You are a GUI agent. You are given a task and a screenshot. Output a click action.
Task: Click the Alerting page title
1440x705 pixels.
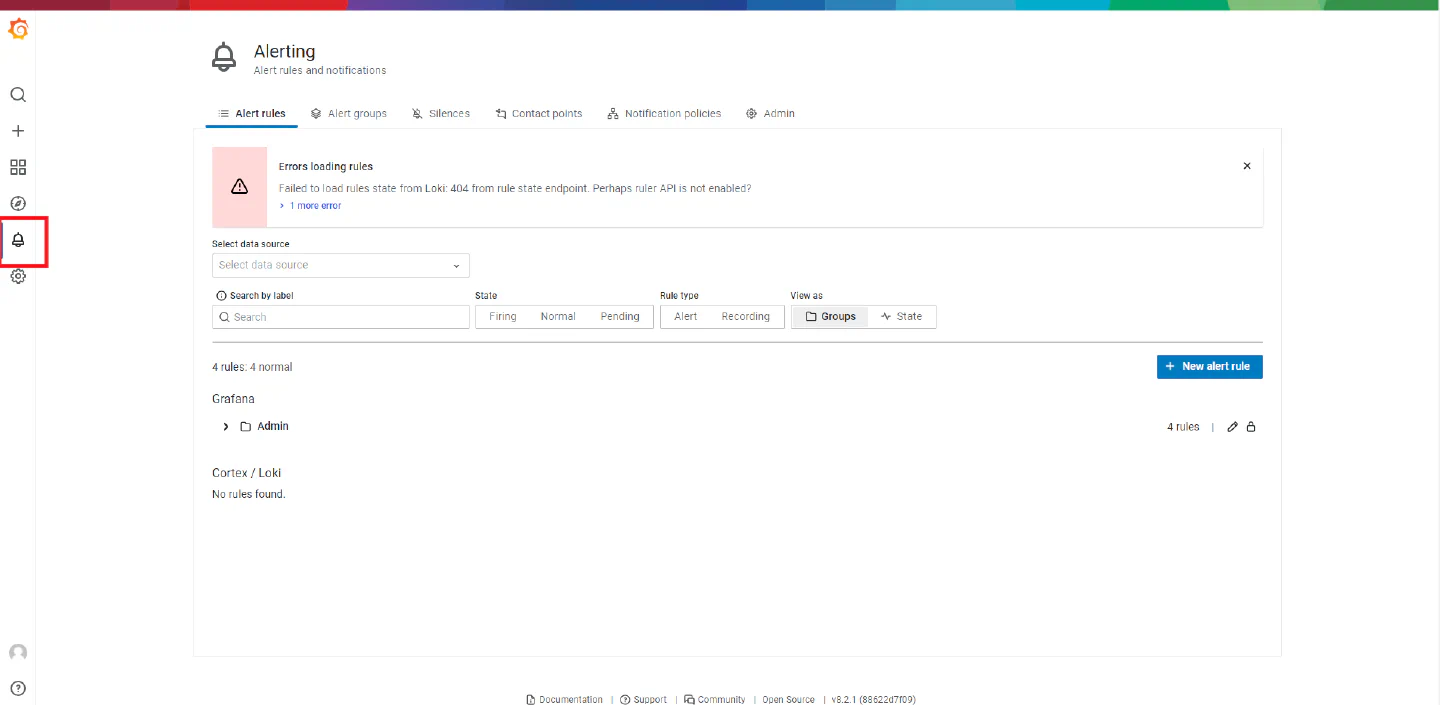[x=284, y=51]
